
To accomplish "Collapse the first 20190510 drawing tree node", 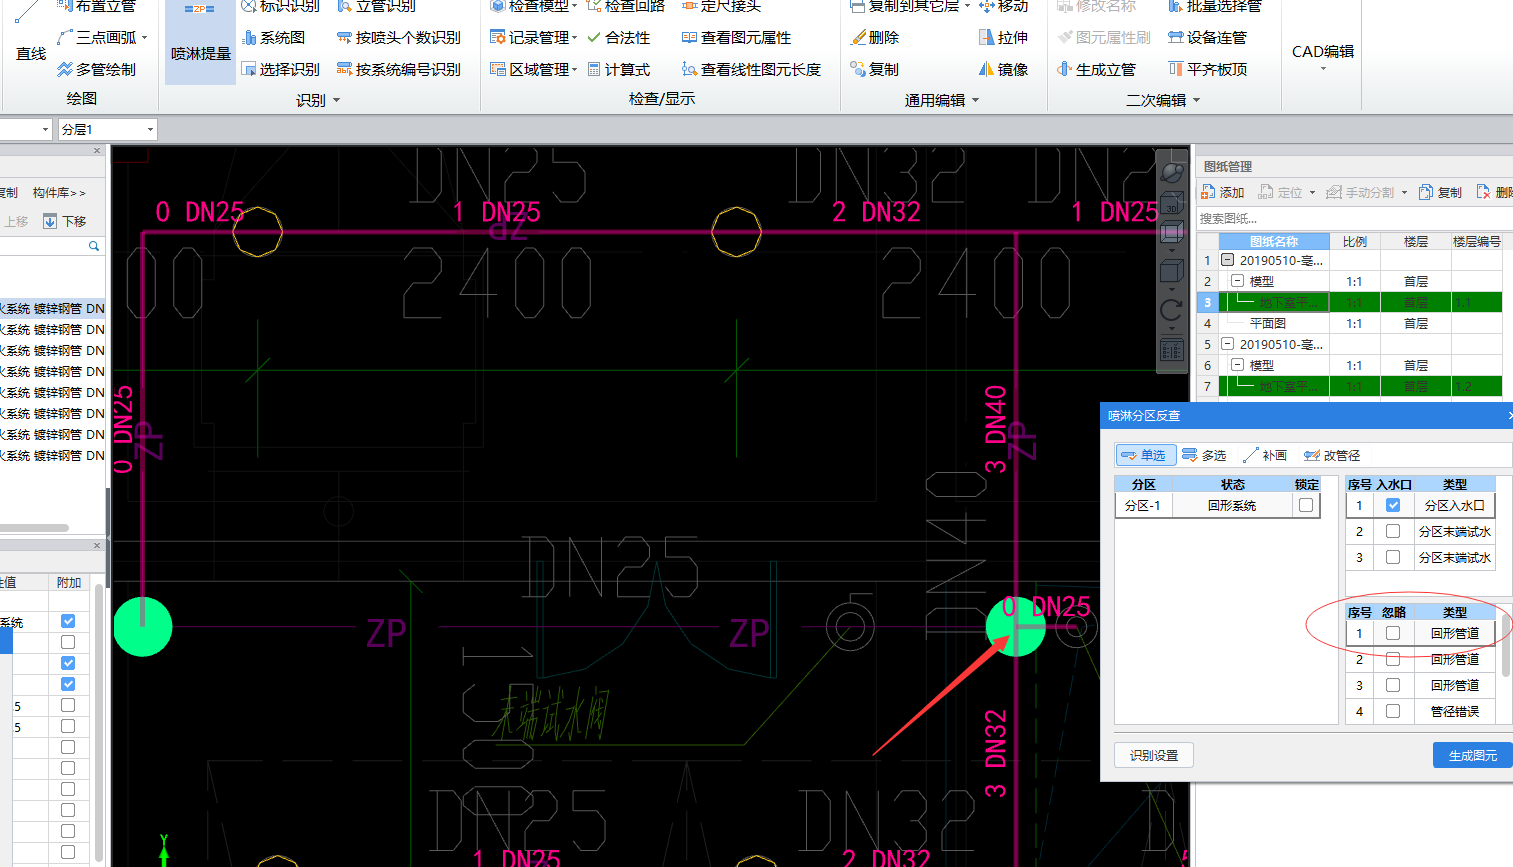I will click(x=1227, y=260).
